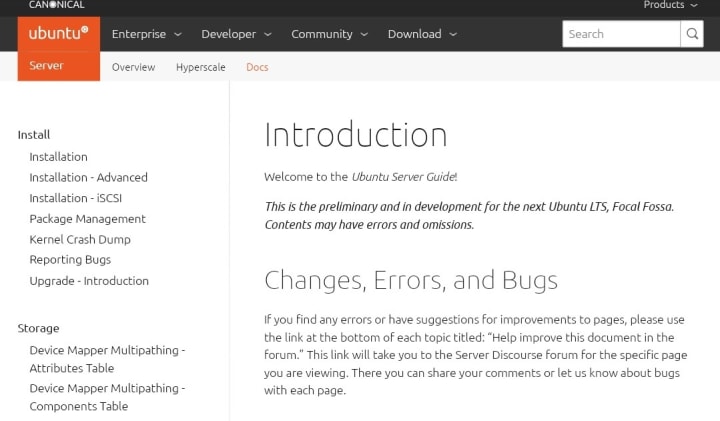Focus the Search input field
The width and height of the screenshot is (720, 421).
coord(621,34)
